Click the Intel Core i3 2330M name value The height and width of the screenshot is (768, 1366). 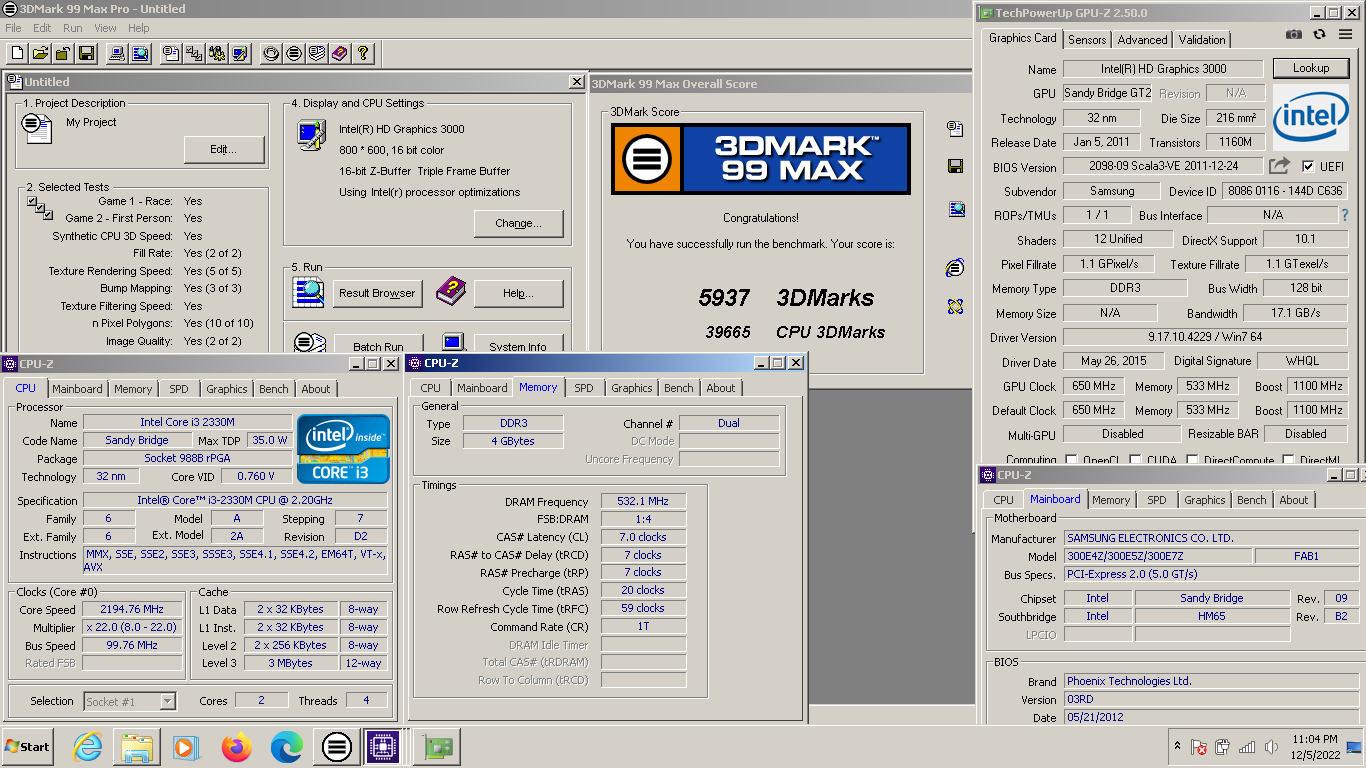(187, 422)
